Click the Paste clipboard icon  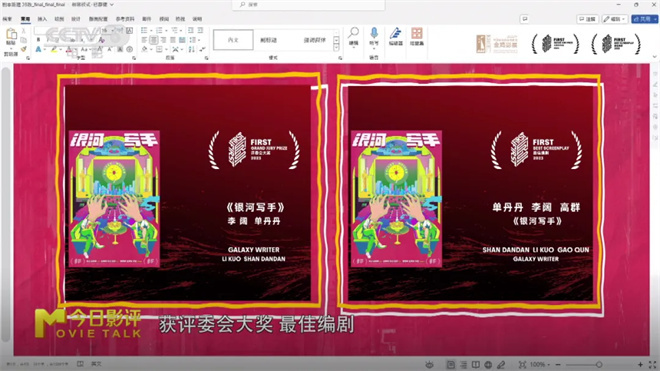pos(11,35)
